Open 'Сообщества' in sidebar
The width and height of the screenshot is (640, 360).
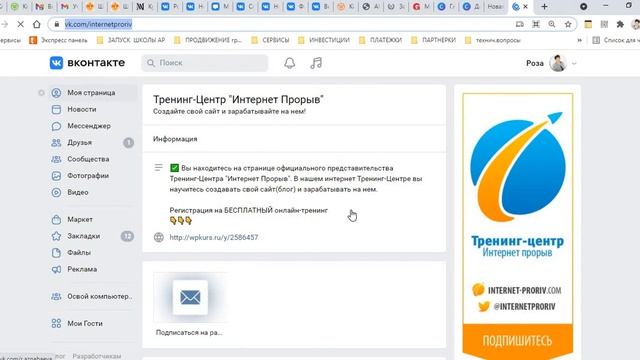88,159
